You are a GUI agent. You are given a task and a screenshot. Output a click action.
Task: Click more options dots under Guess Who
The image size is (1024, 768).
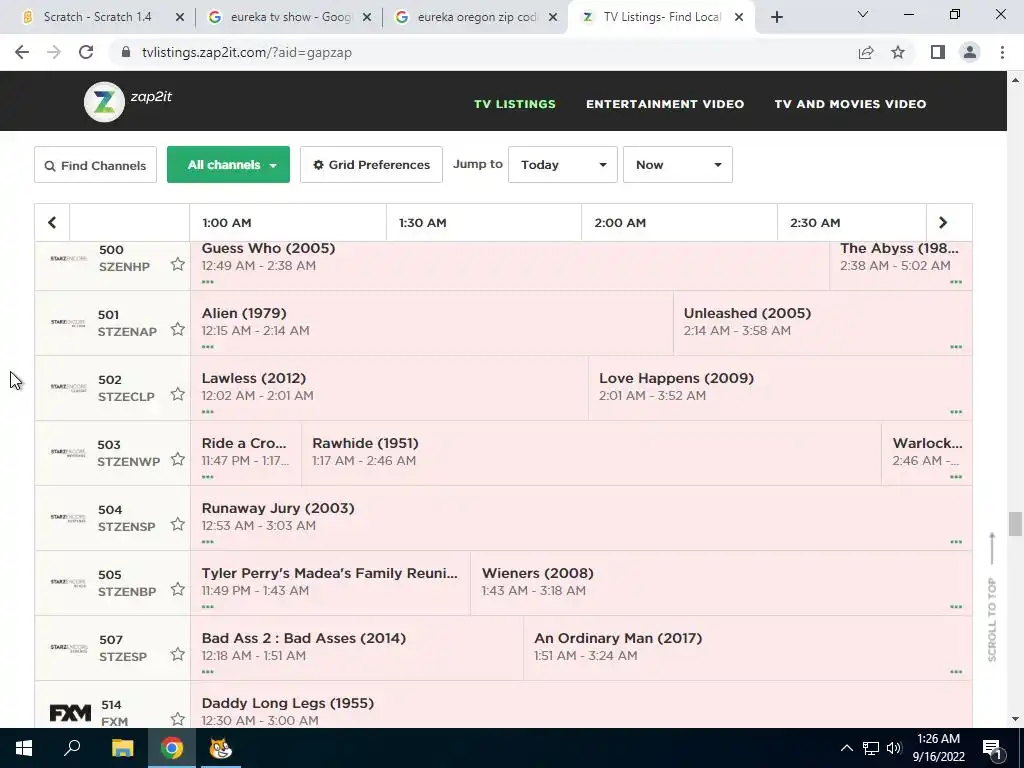208,282
